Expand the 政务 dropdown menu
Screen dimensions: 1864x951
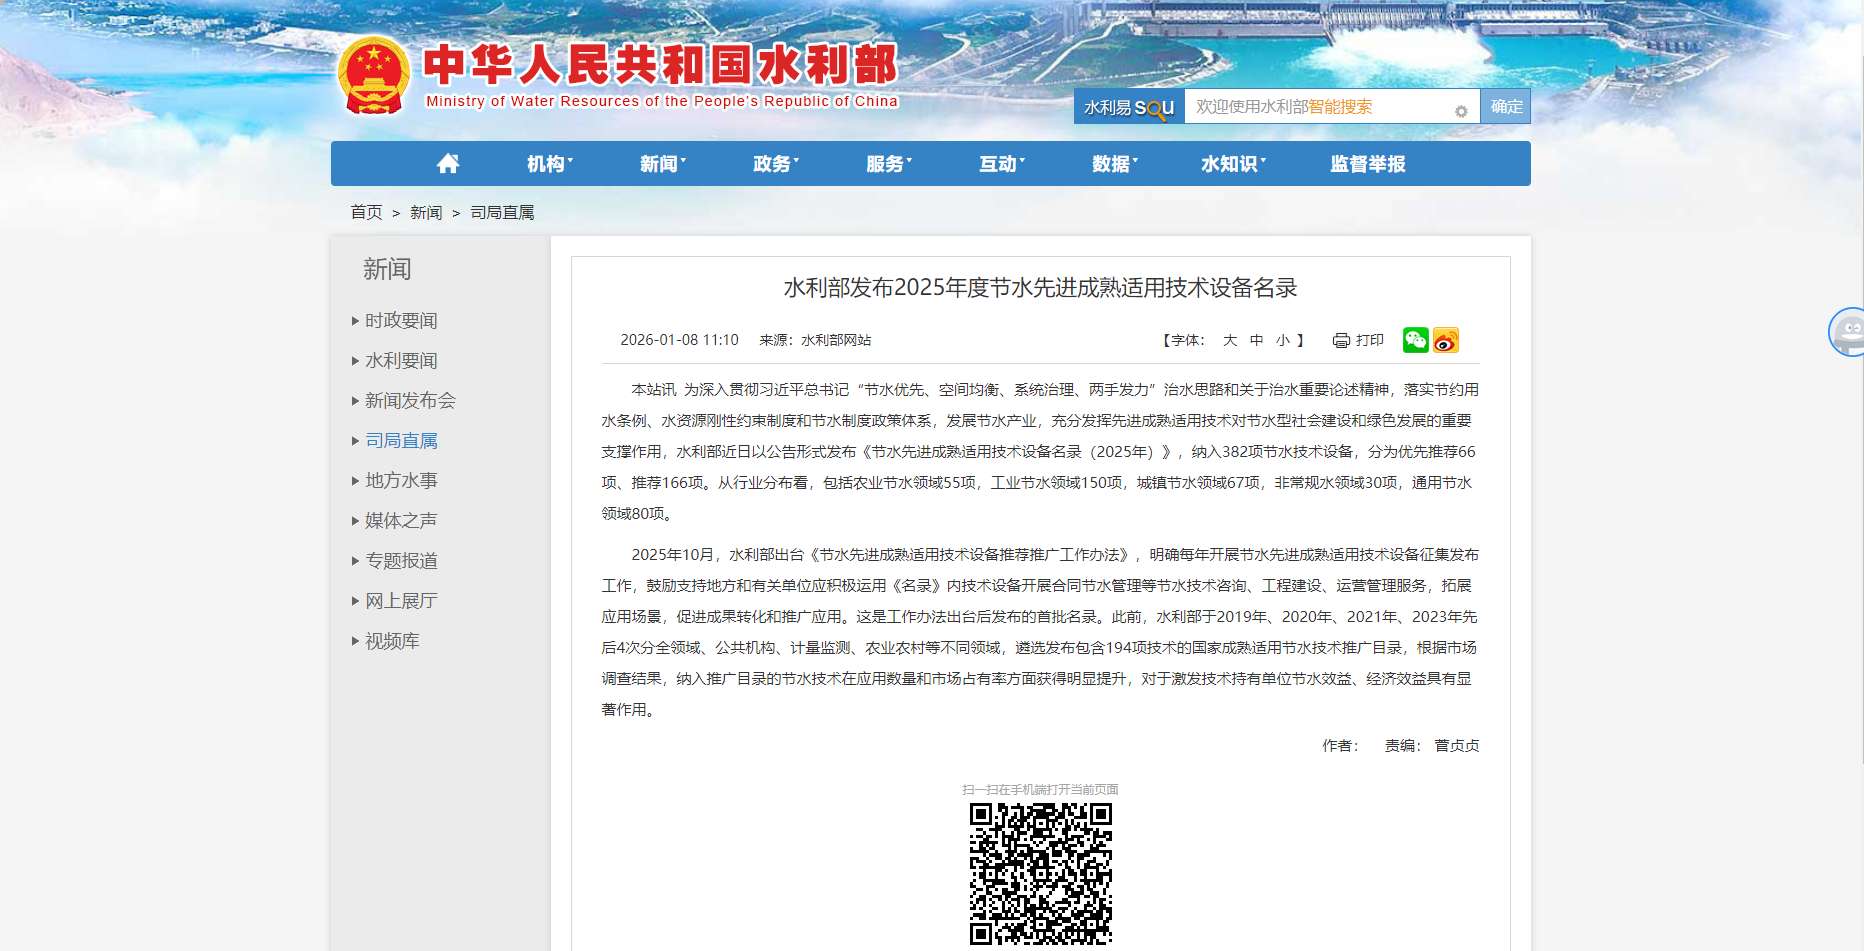click(775, 164)
